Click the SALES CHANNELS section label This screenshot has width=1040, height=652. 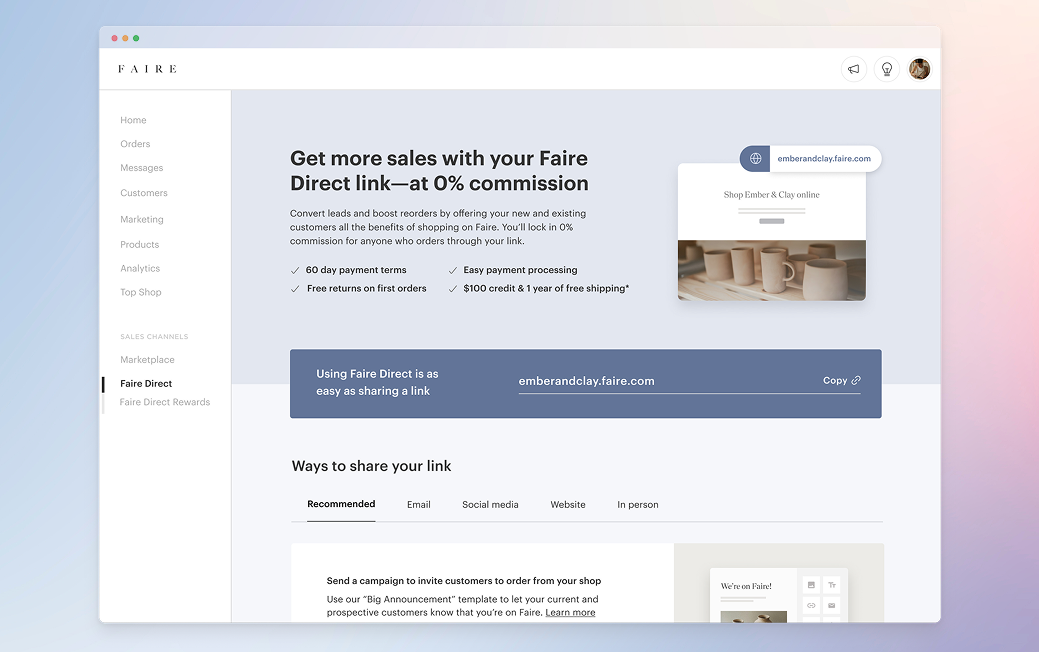(155, 337)
